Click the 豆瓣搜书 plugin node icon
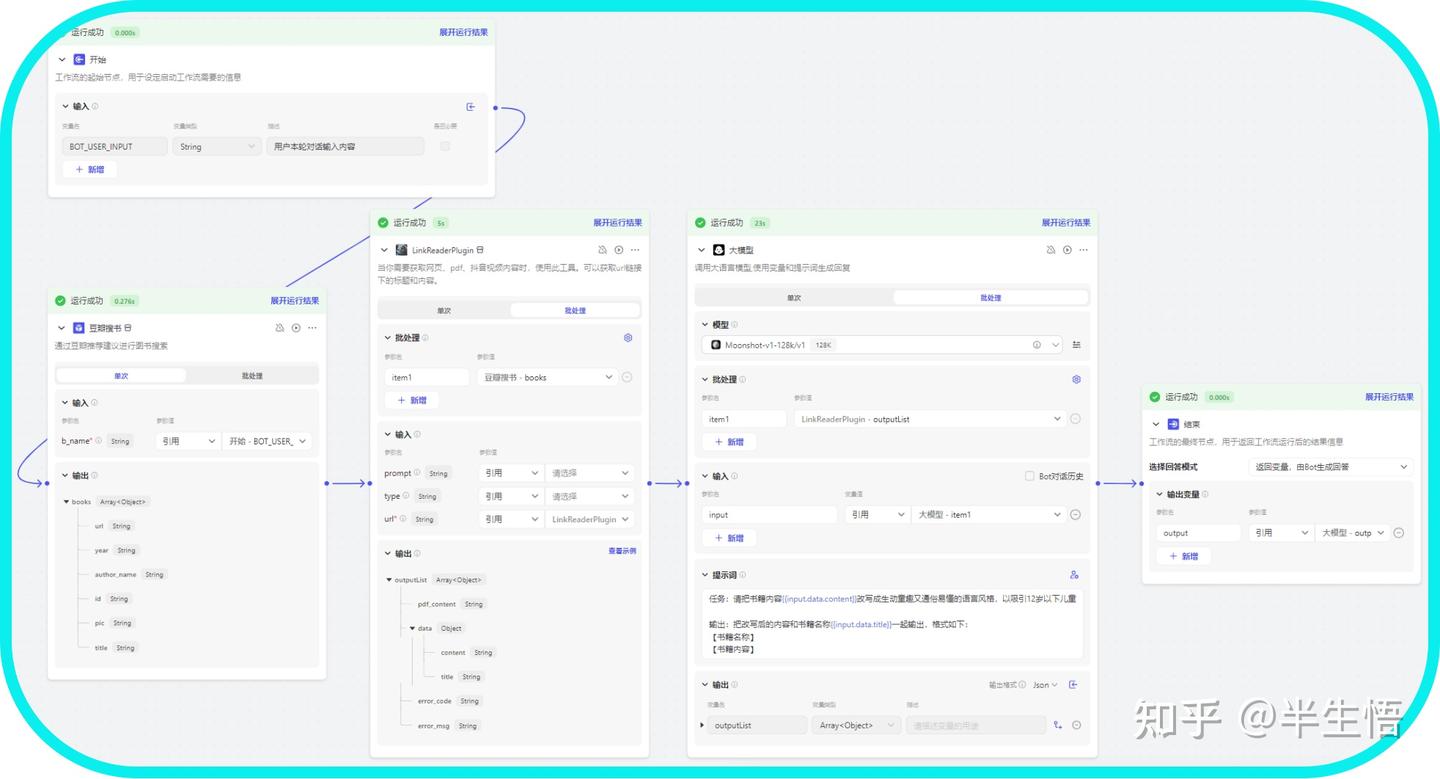The image size is (1440, 779). (x=78, y=328)
